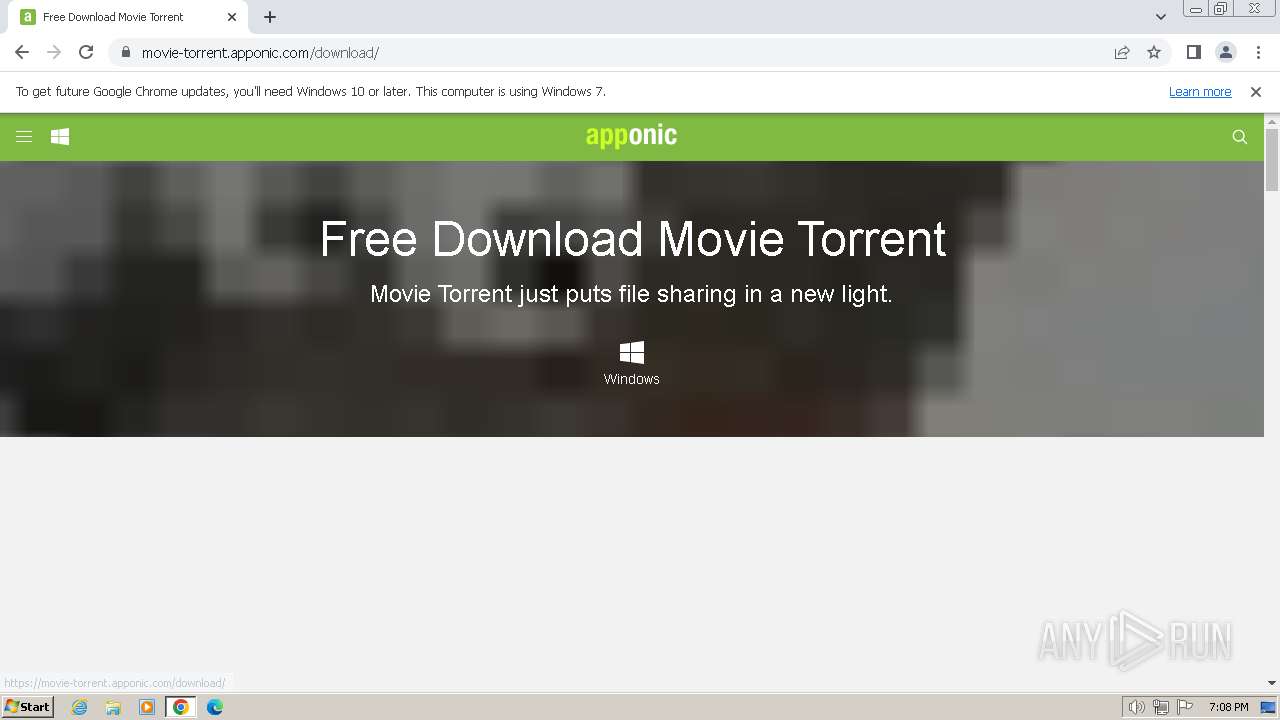Share this page using the share icon
The image size is (1280, 720).
(x=1122, y=52)
